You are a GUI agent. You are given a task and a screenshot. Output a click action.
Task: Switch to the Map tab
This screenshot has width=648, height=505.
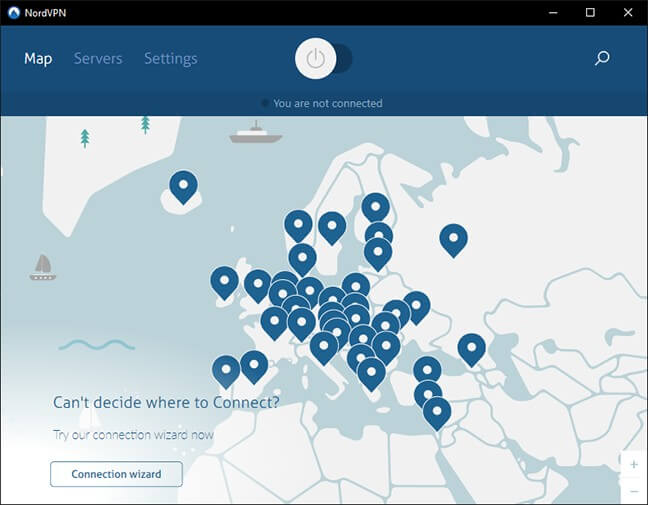(38, 58)
